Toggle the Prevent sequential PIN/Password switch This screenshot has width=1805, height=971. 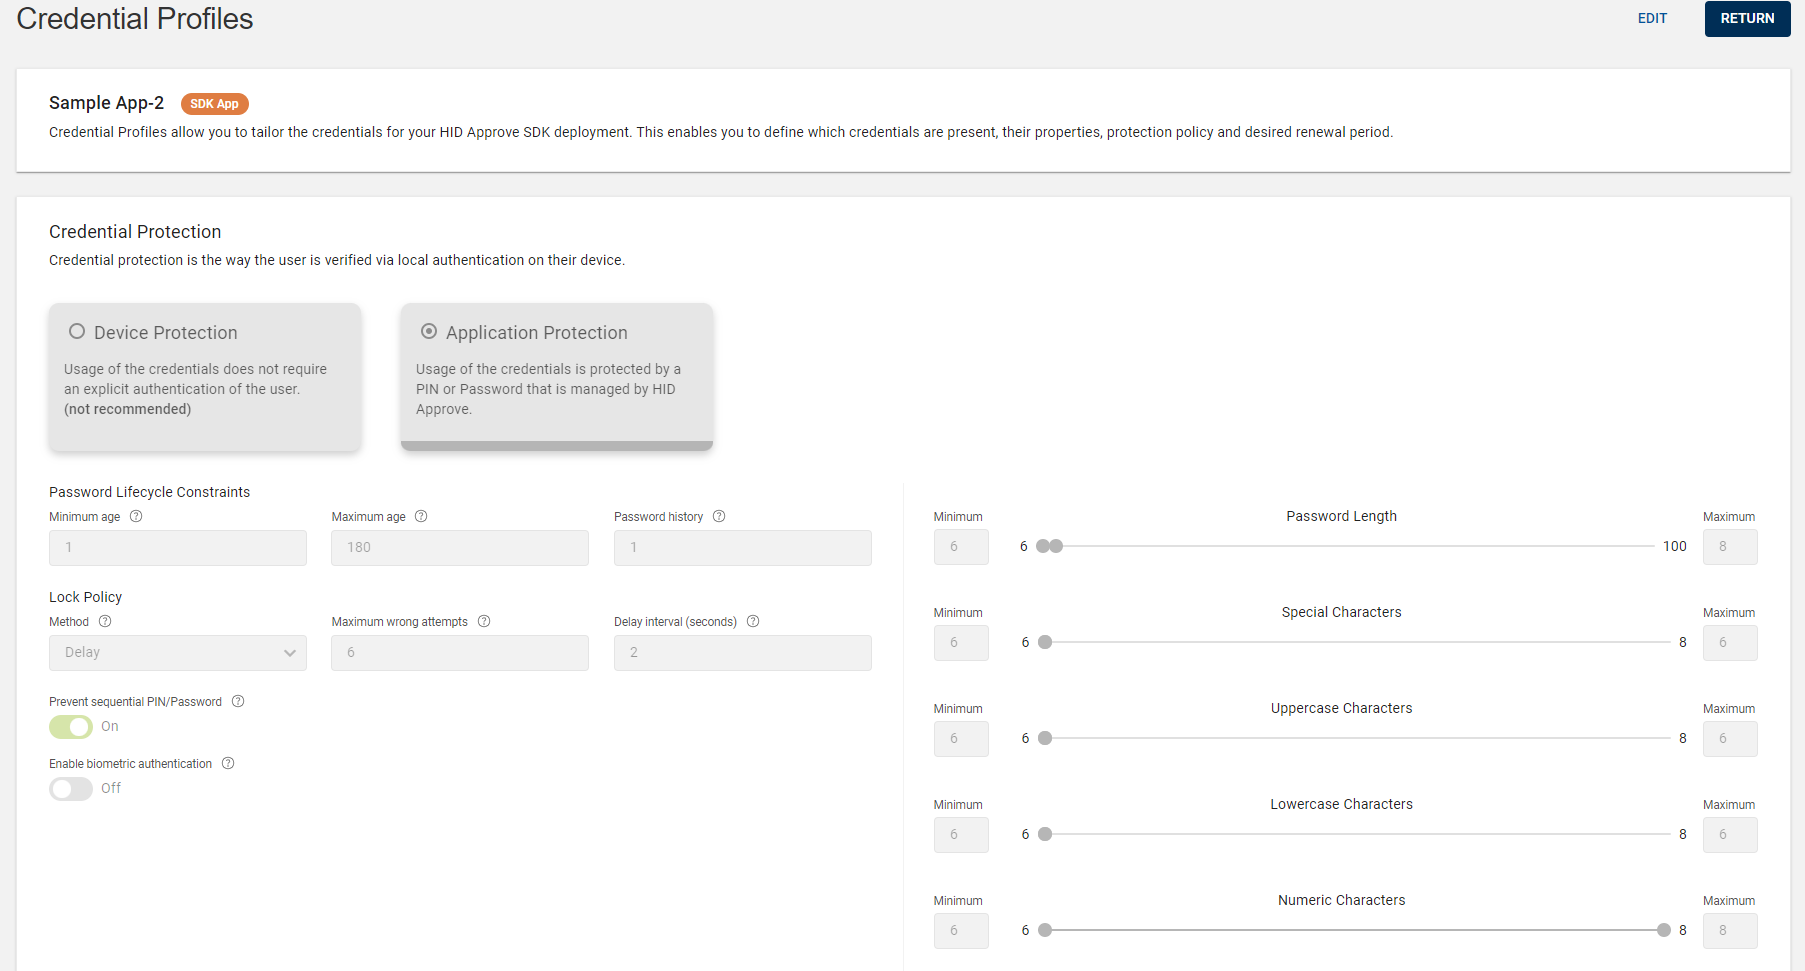pos(71,727)
